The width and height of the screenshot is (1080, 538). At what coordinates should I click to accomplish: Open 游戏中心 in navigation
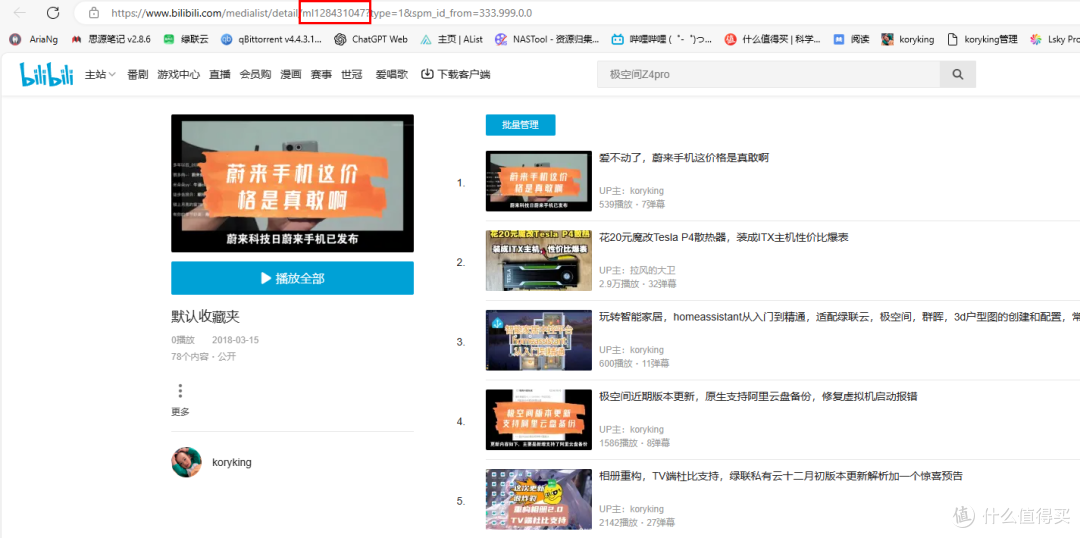click(x=178, y=74)
